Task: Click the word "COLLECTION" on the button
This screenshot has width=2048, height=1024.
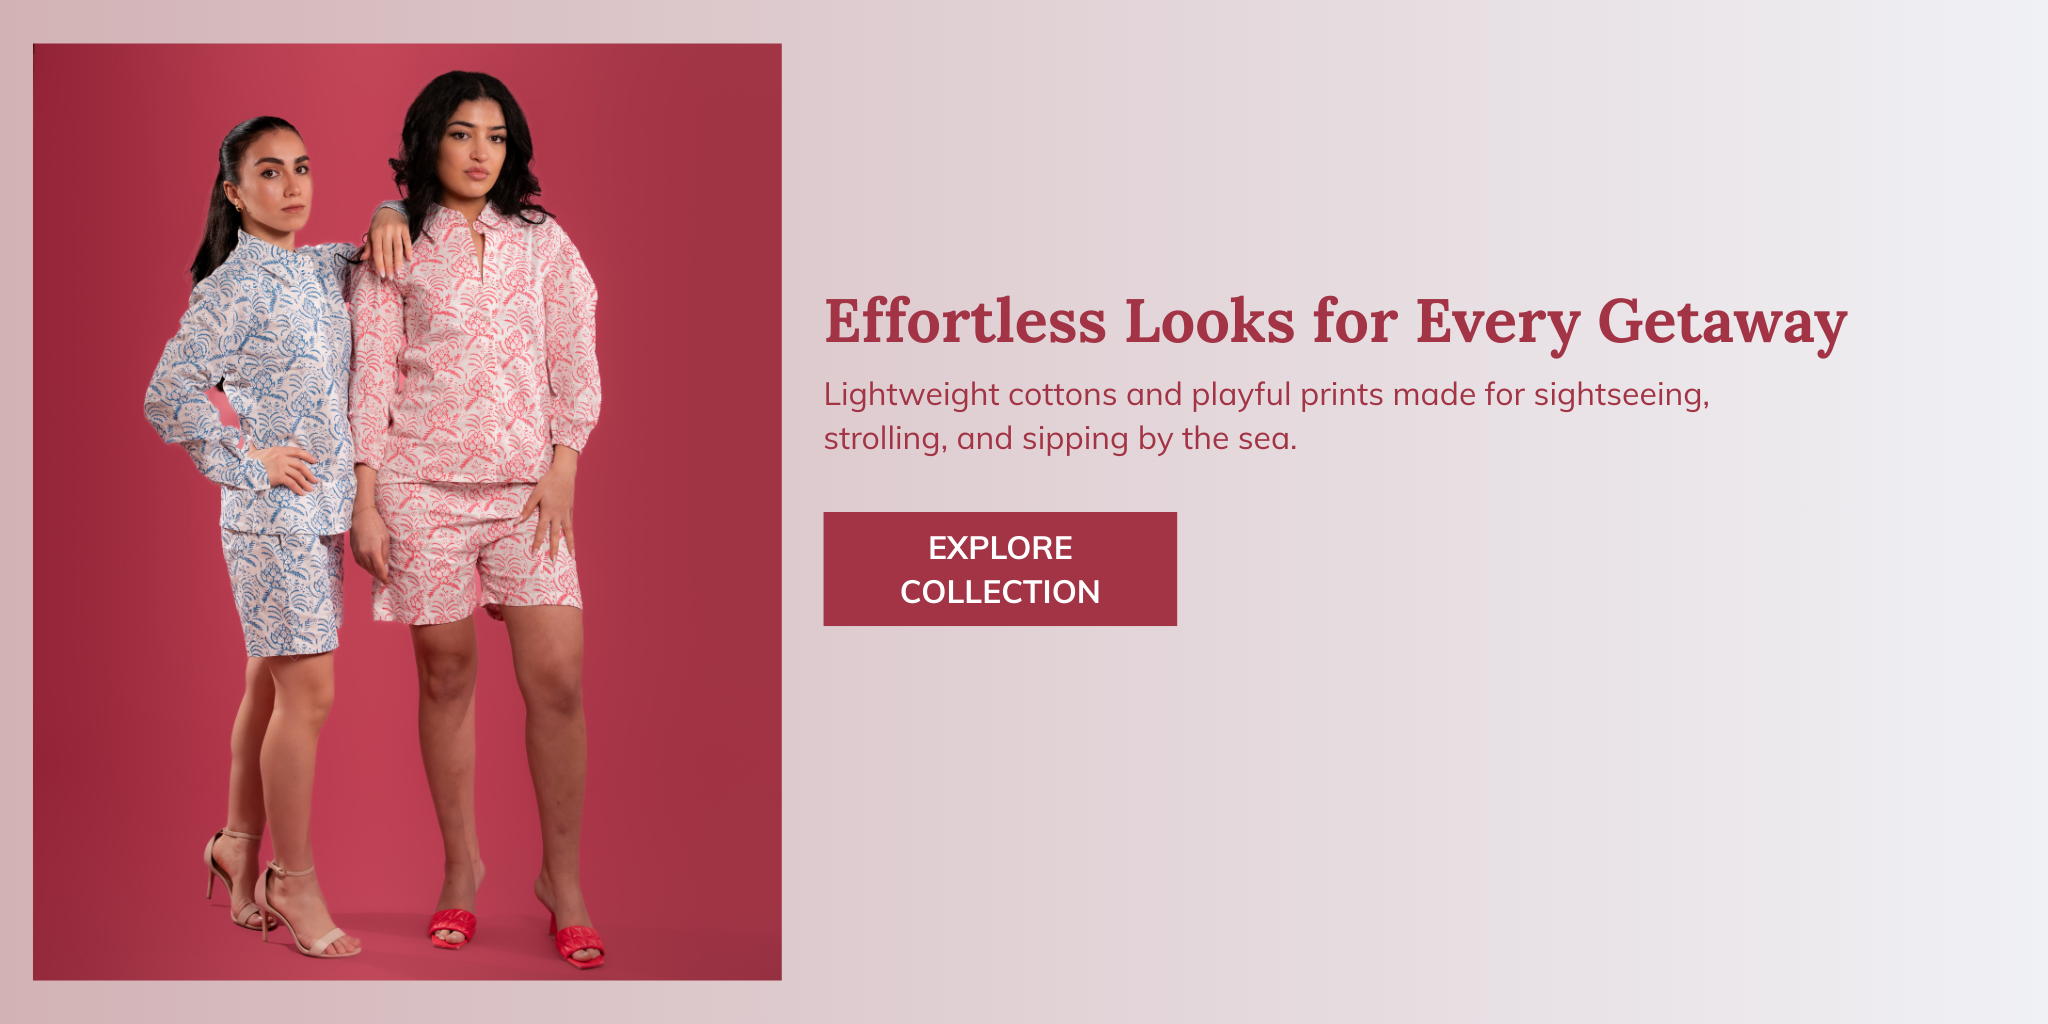Action: [x=1000, y=592]
